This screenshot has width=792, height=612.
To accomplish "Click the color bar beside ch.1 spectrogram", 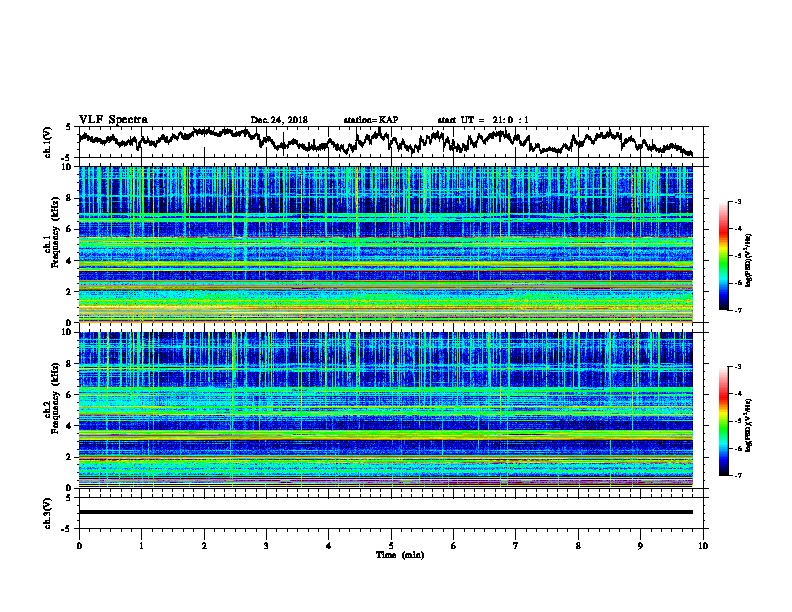I will coord(724,256).
